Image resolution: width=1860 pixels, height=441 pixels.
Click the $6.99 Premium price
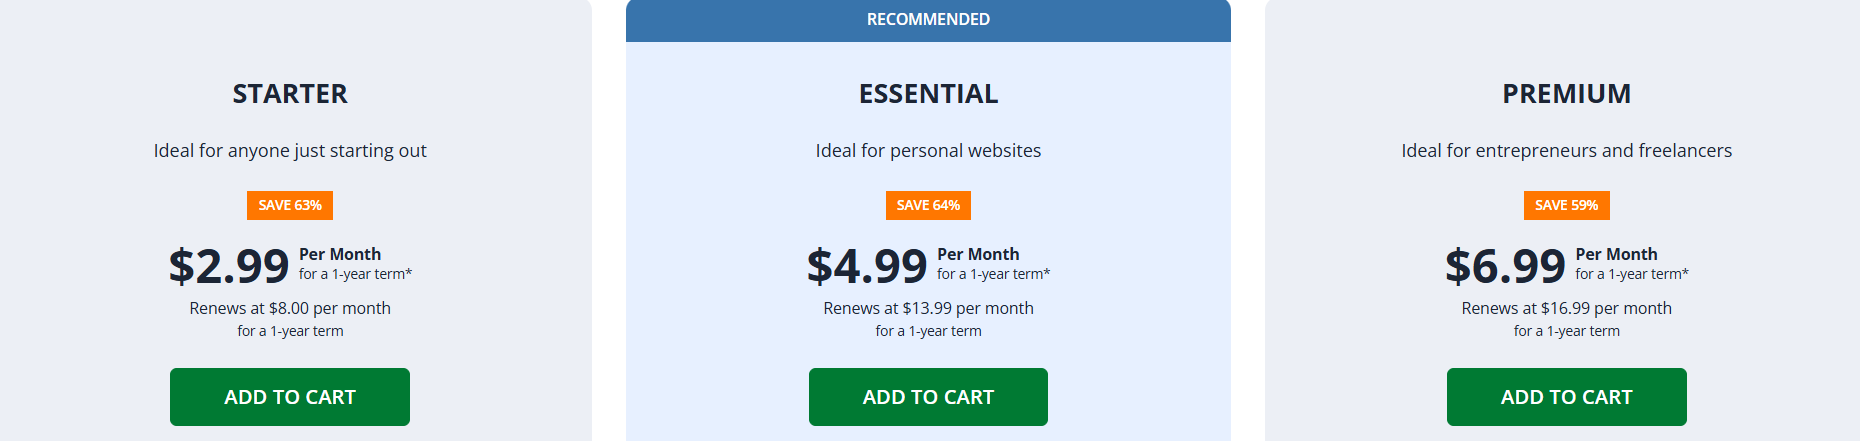(x=1505, y=266)
